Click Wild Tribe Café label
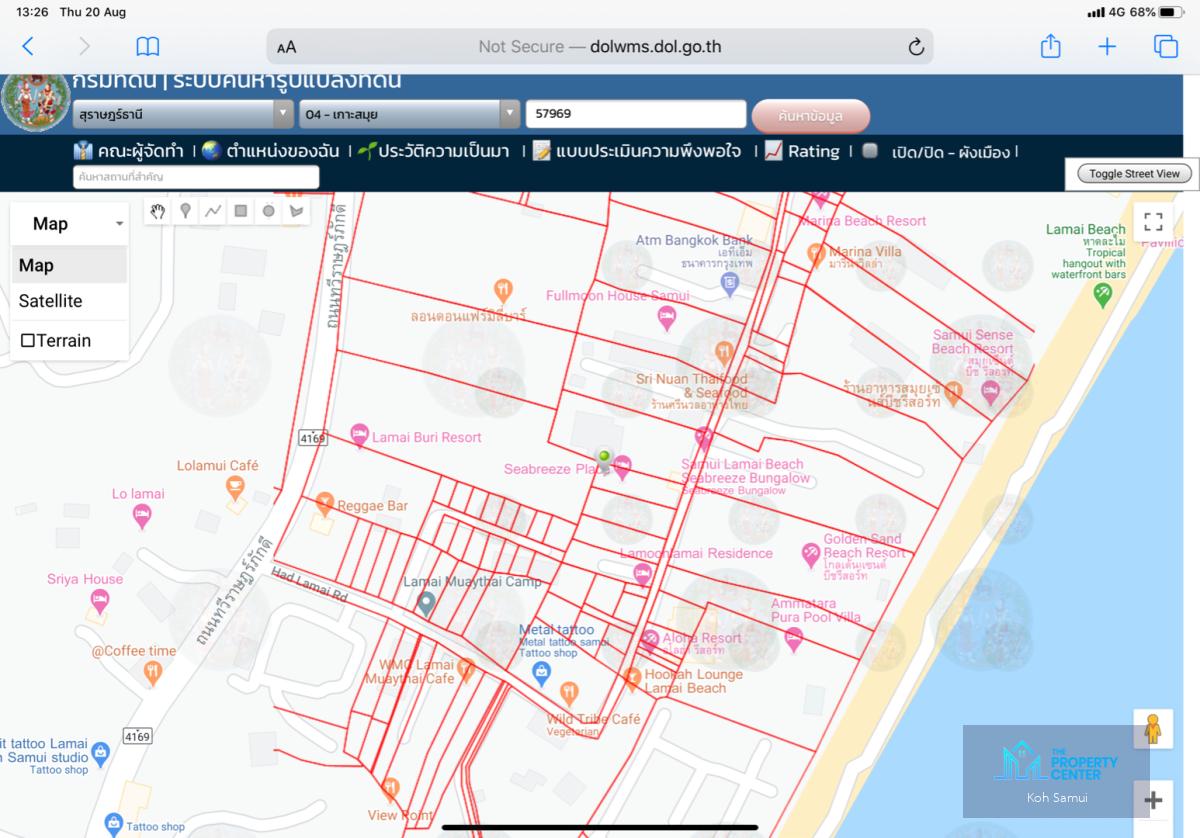 click(593, 719)
